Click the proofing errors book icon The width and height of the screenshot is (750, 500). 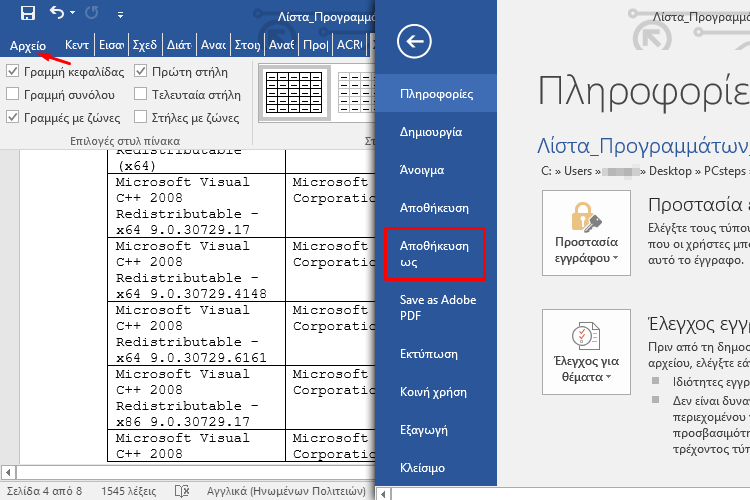[x=182, y=491]
